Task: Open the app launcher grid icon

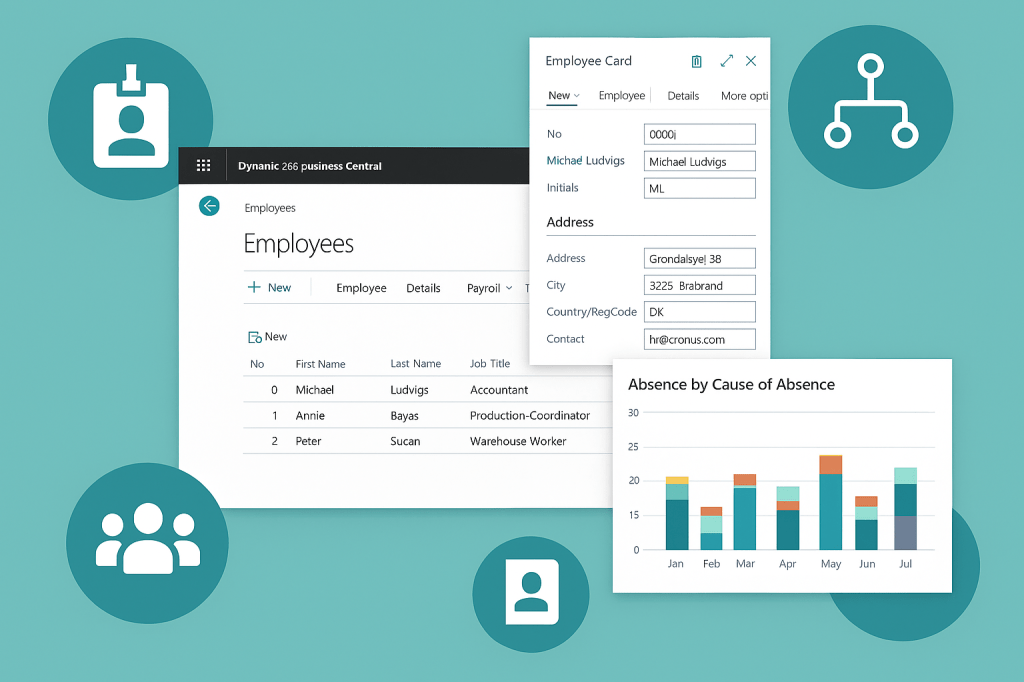Action: point(204,166)
